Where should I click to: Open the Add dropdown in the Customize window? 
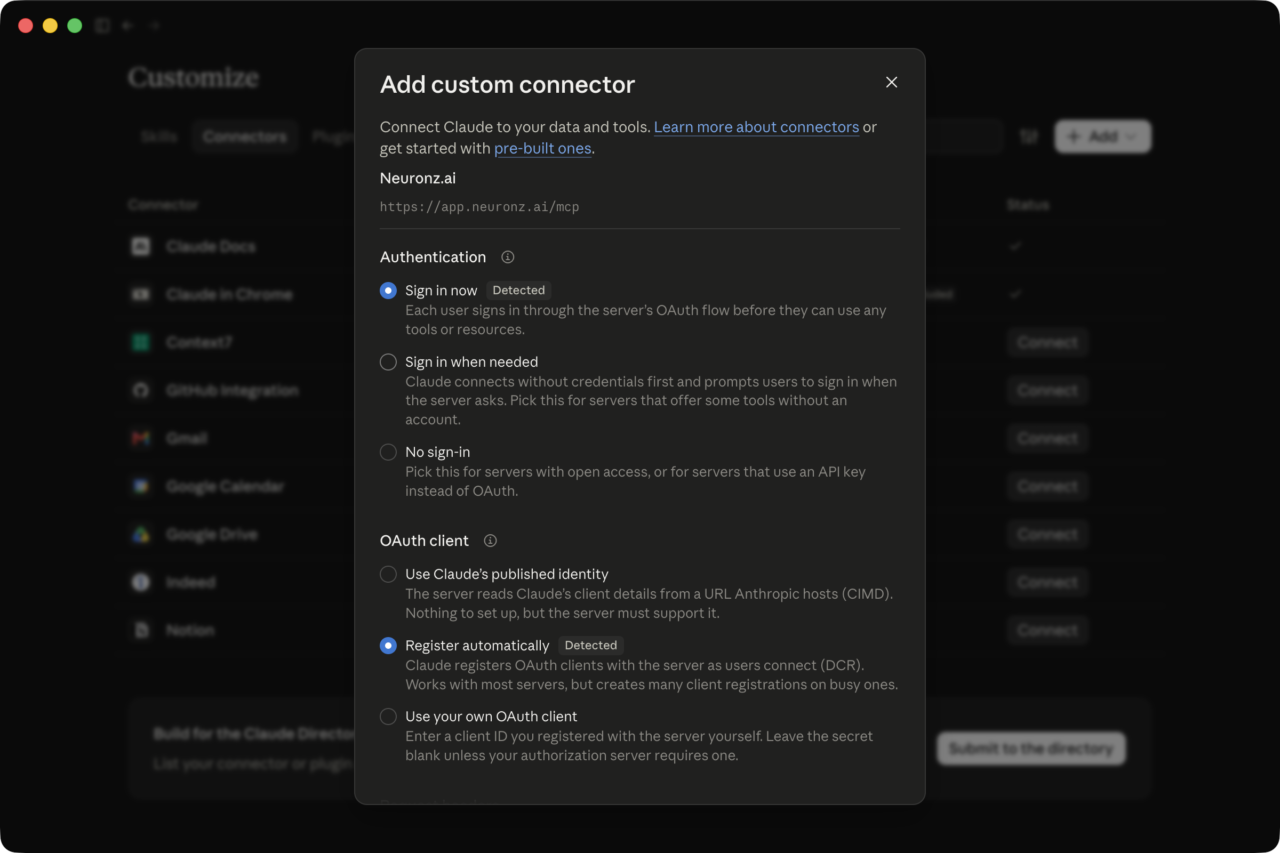pos(1103,137)
